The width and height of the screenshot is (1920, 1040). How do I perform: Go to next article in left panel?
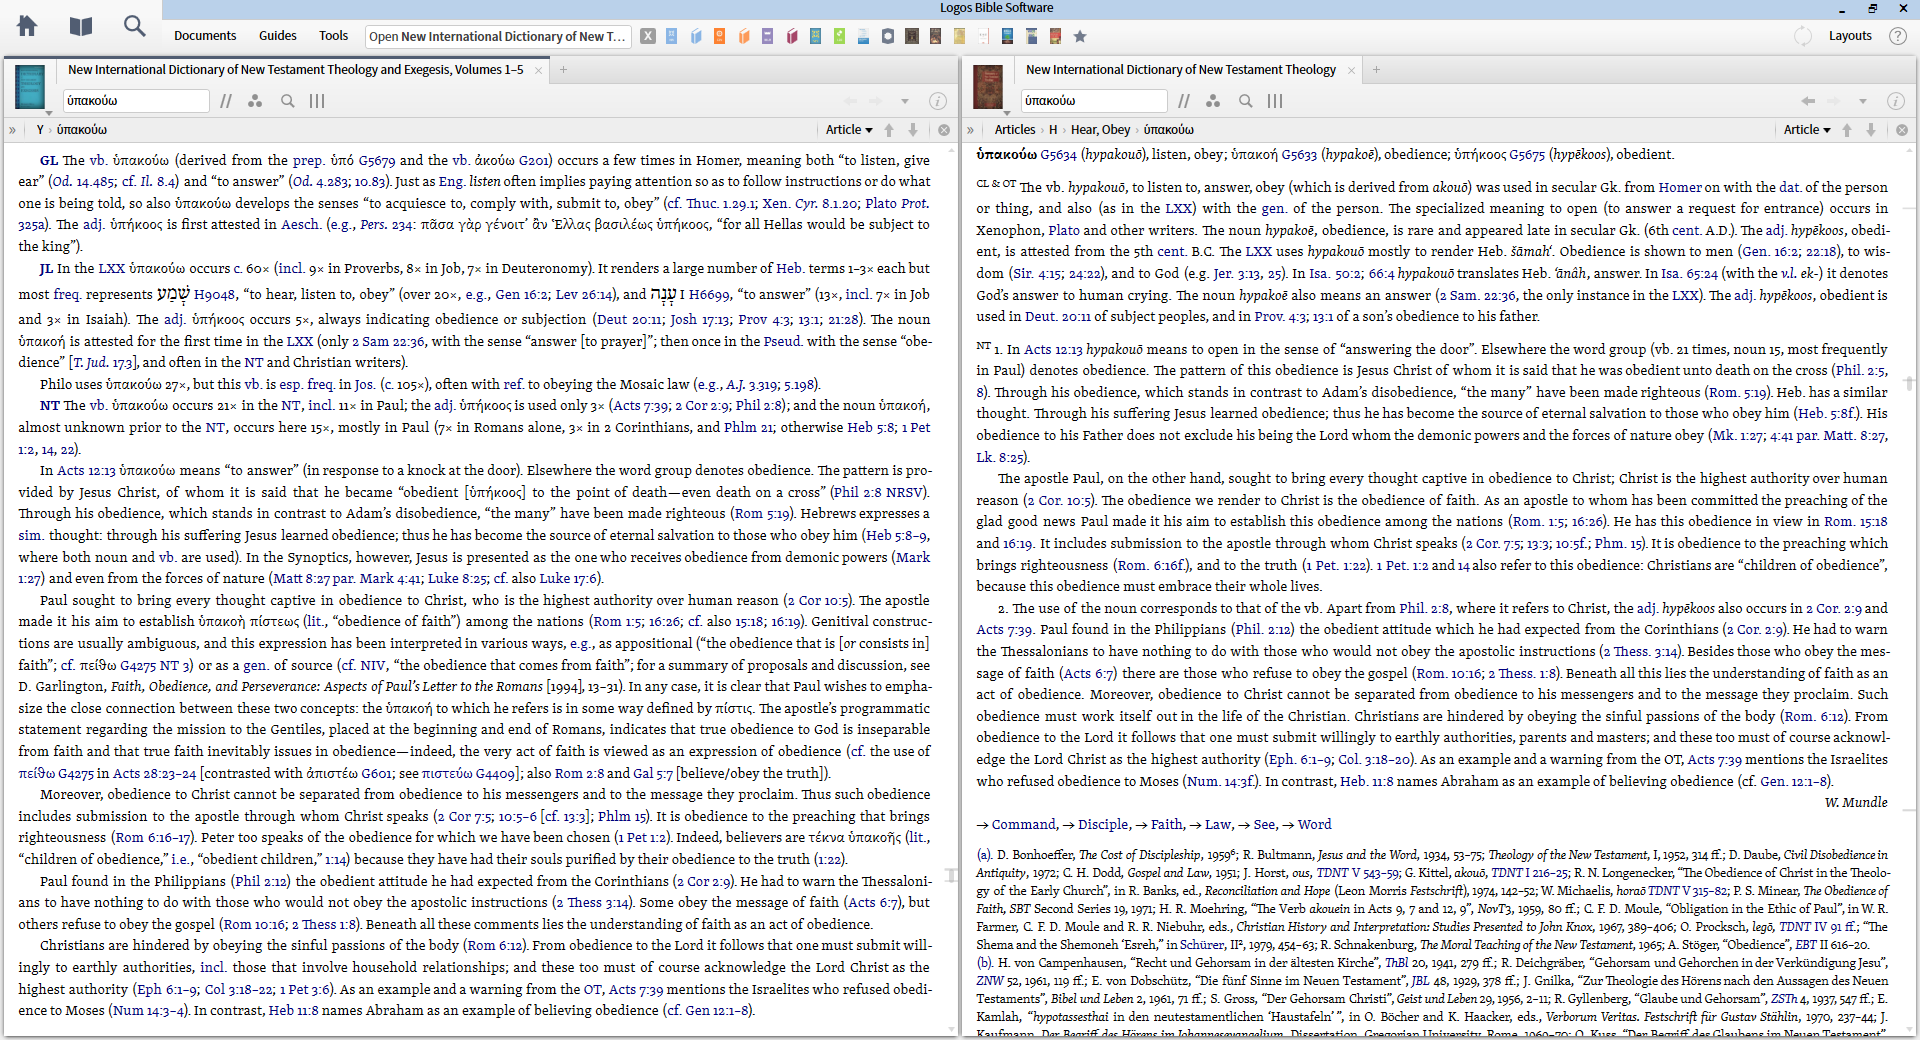pyautogui.click(x=913, y=130)
